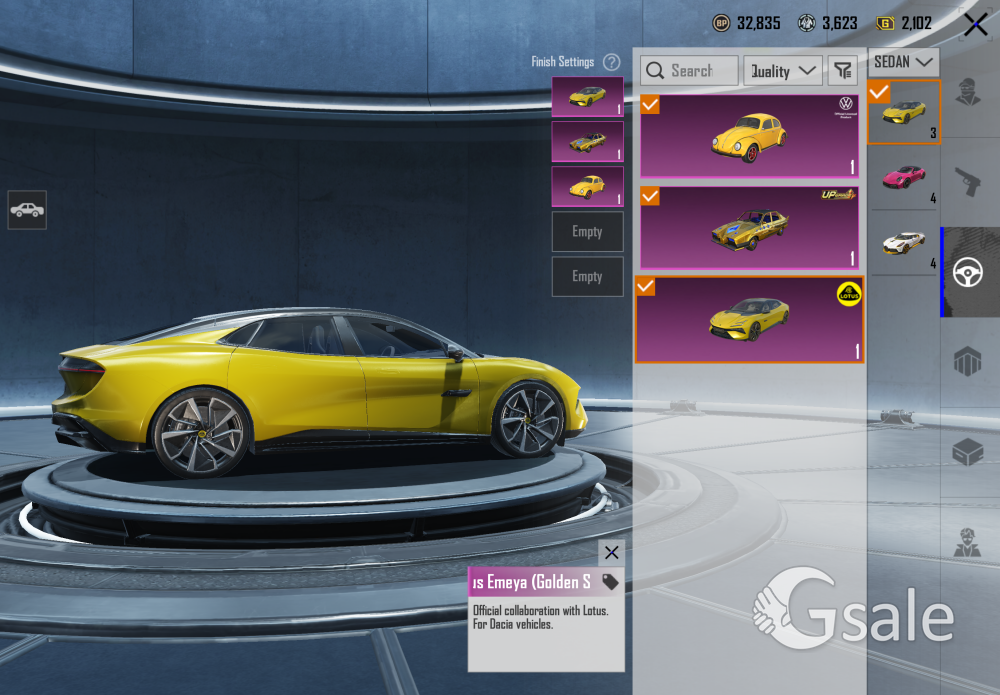Open the crate box category icon
This screenshot has width=1000, height=695.
(969, 452)
